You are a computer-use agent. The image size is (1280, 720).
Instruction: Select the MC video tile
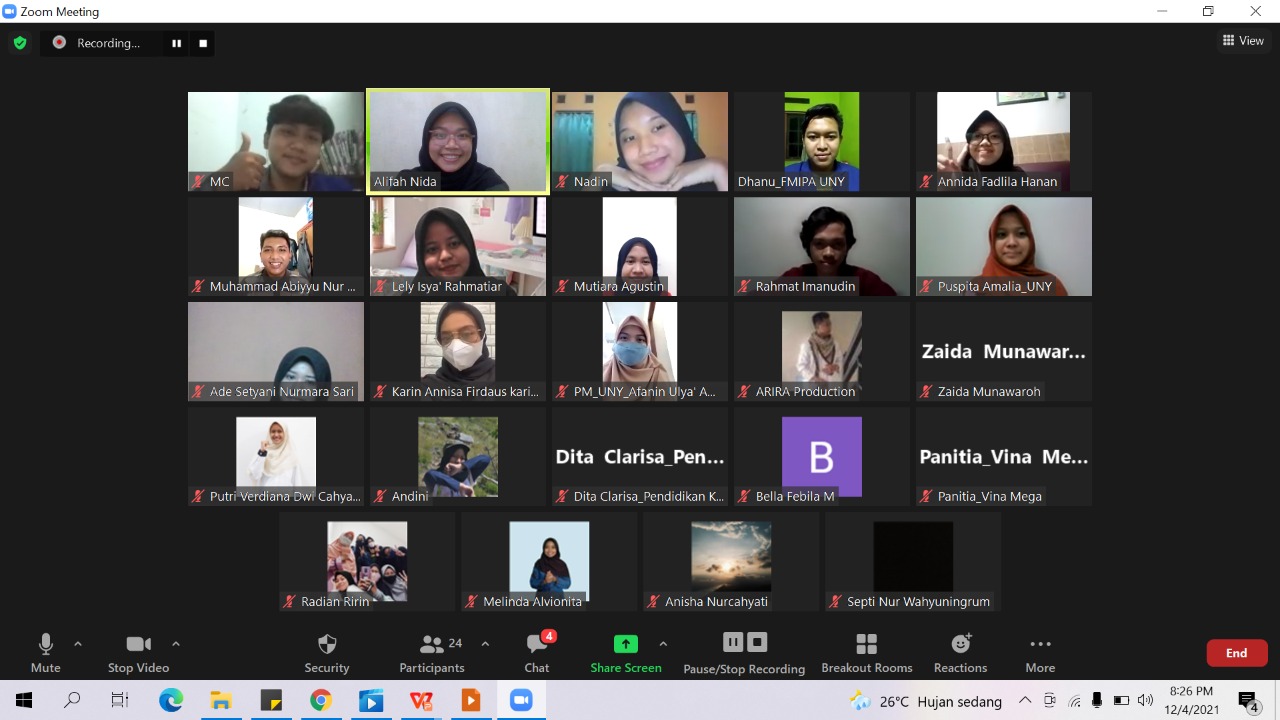[276, 141]
